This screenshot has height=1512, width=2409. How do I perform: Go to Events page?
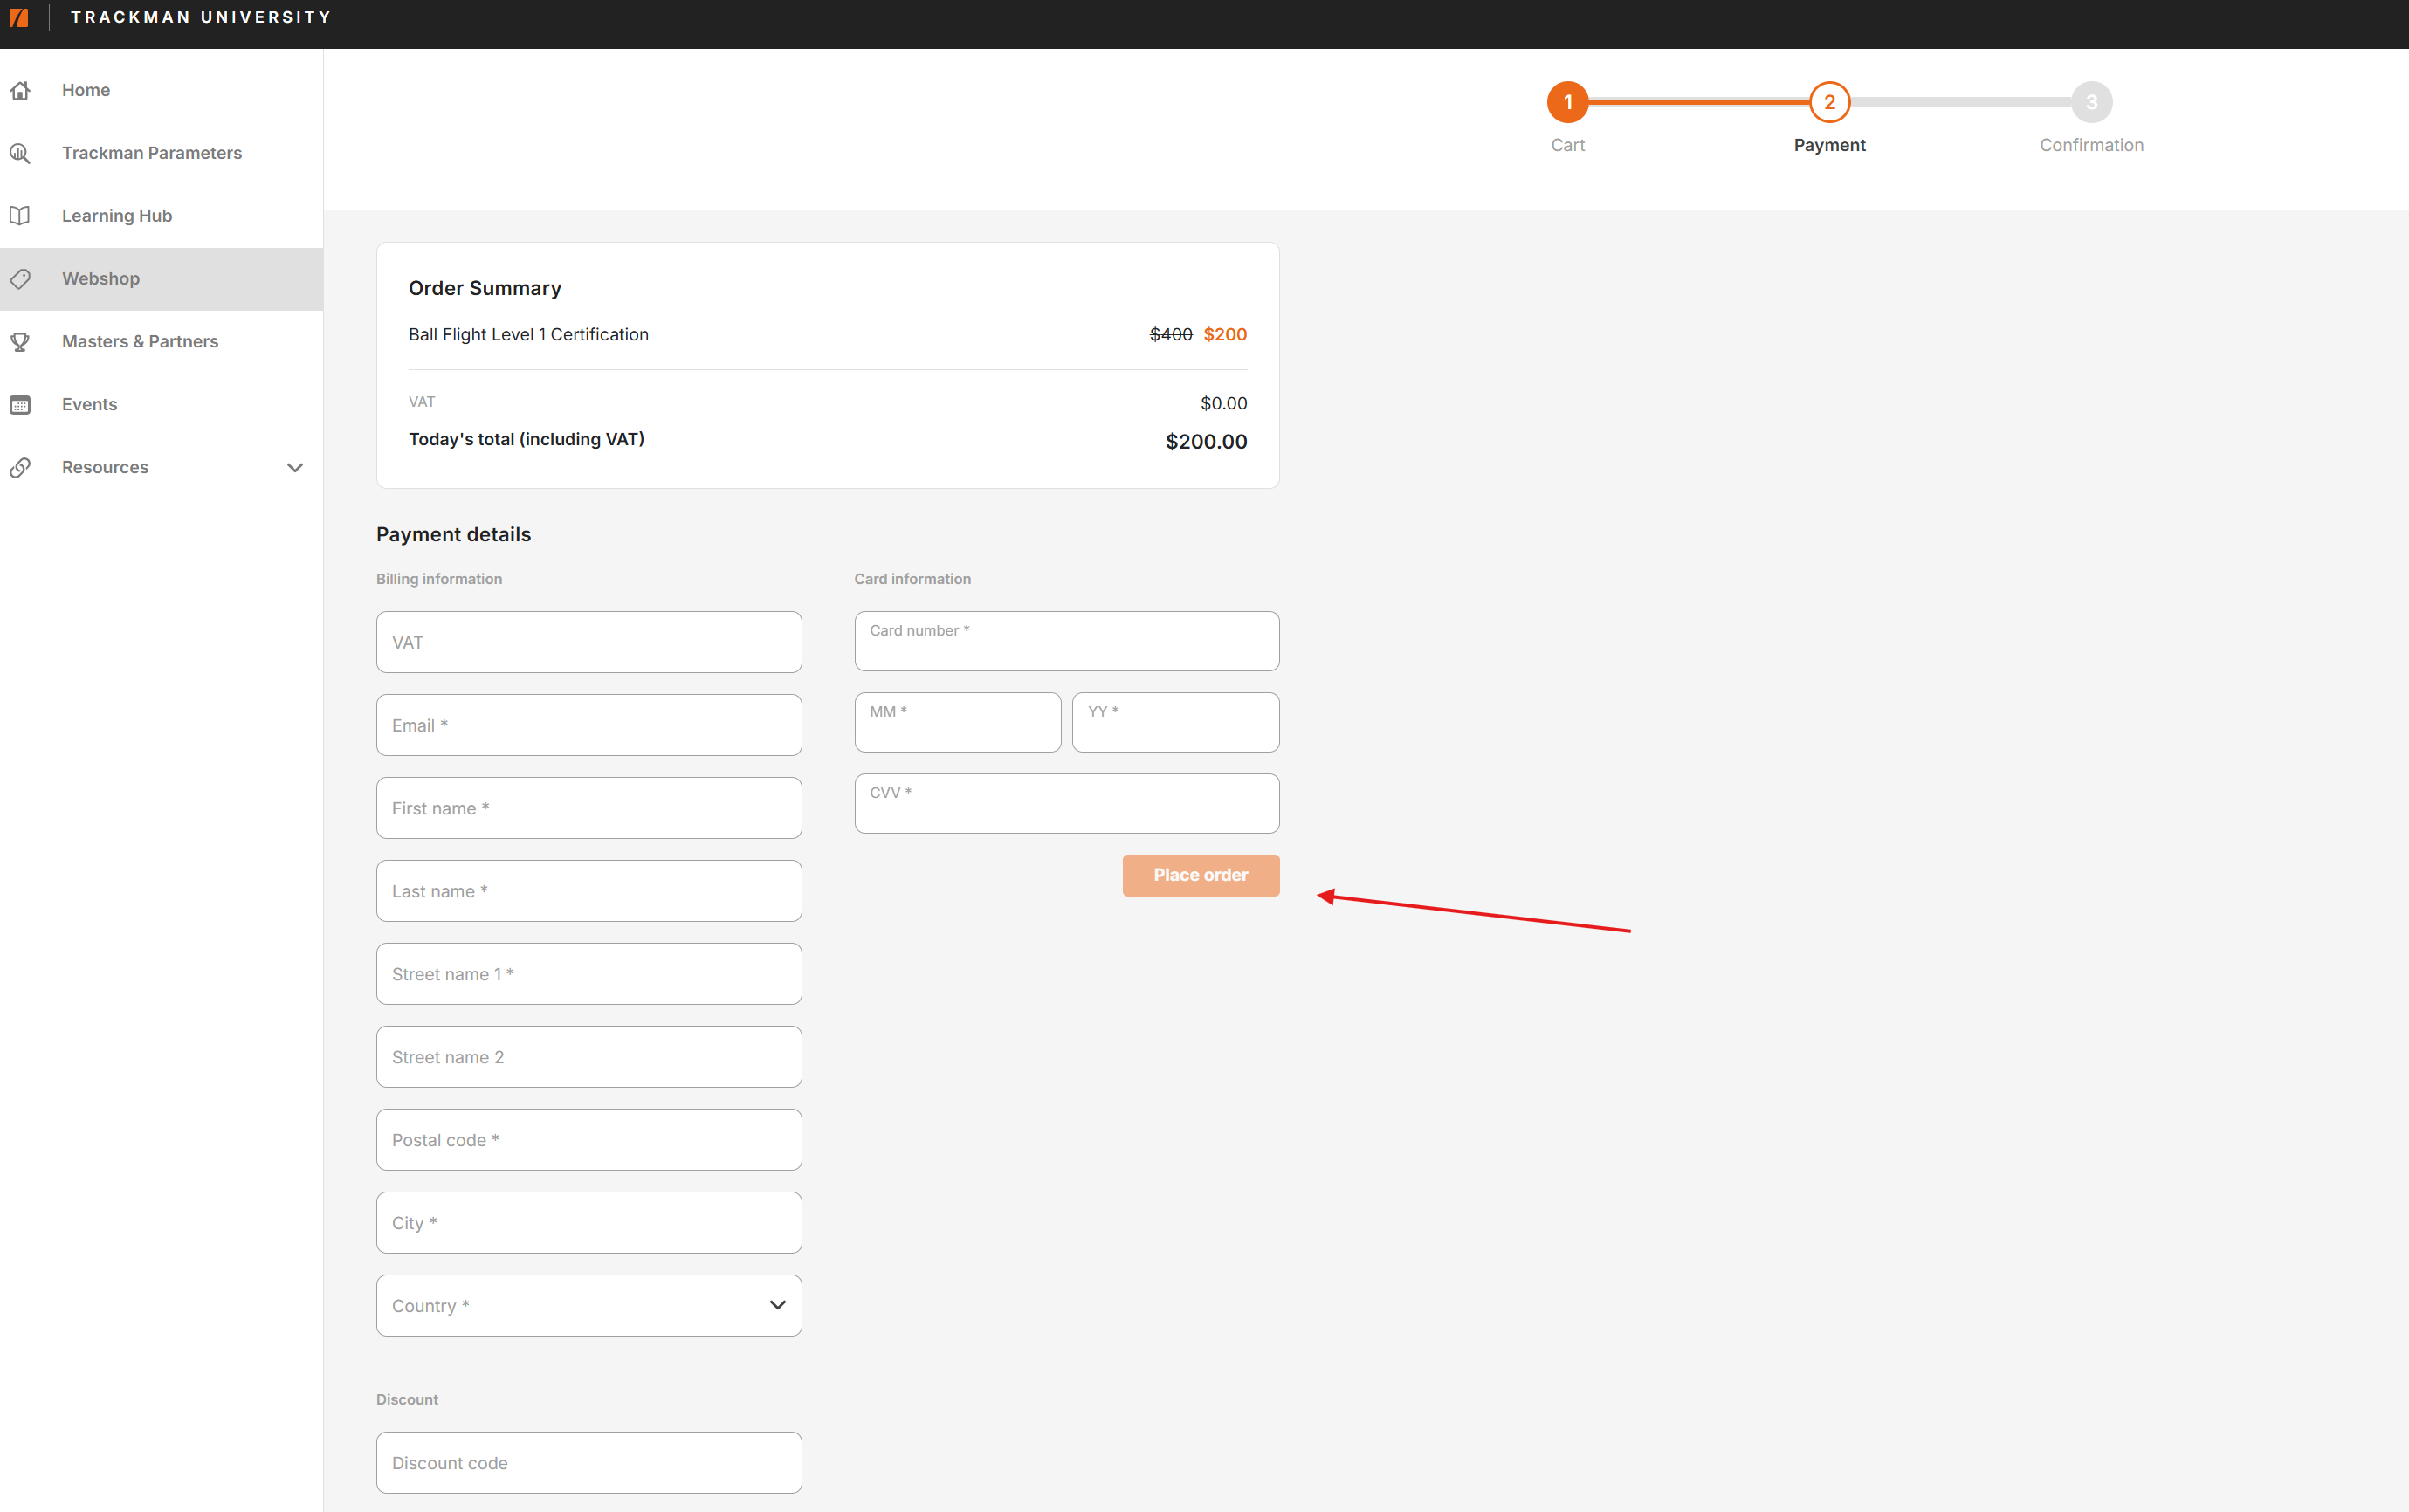(x=161, y=405)
